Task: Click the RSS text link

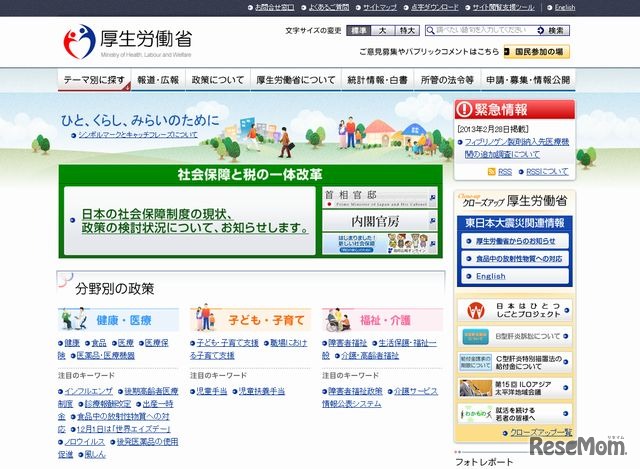Action: point(505,172)
